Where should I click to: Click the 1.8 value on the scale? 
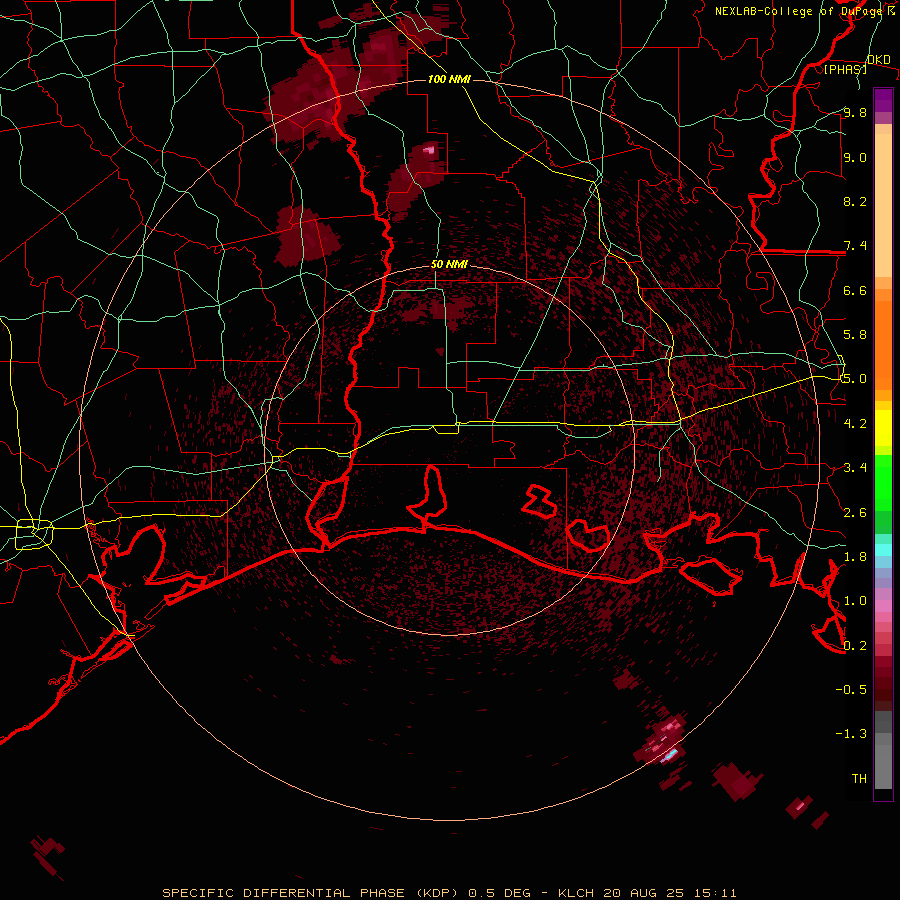[x=855, y=557]
